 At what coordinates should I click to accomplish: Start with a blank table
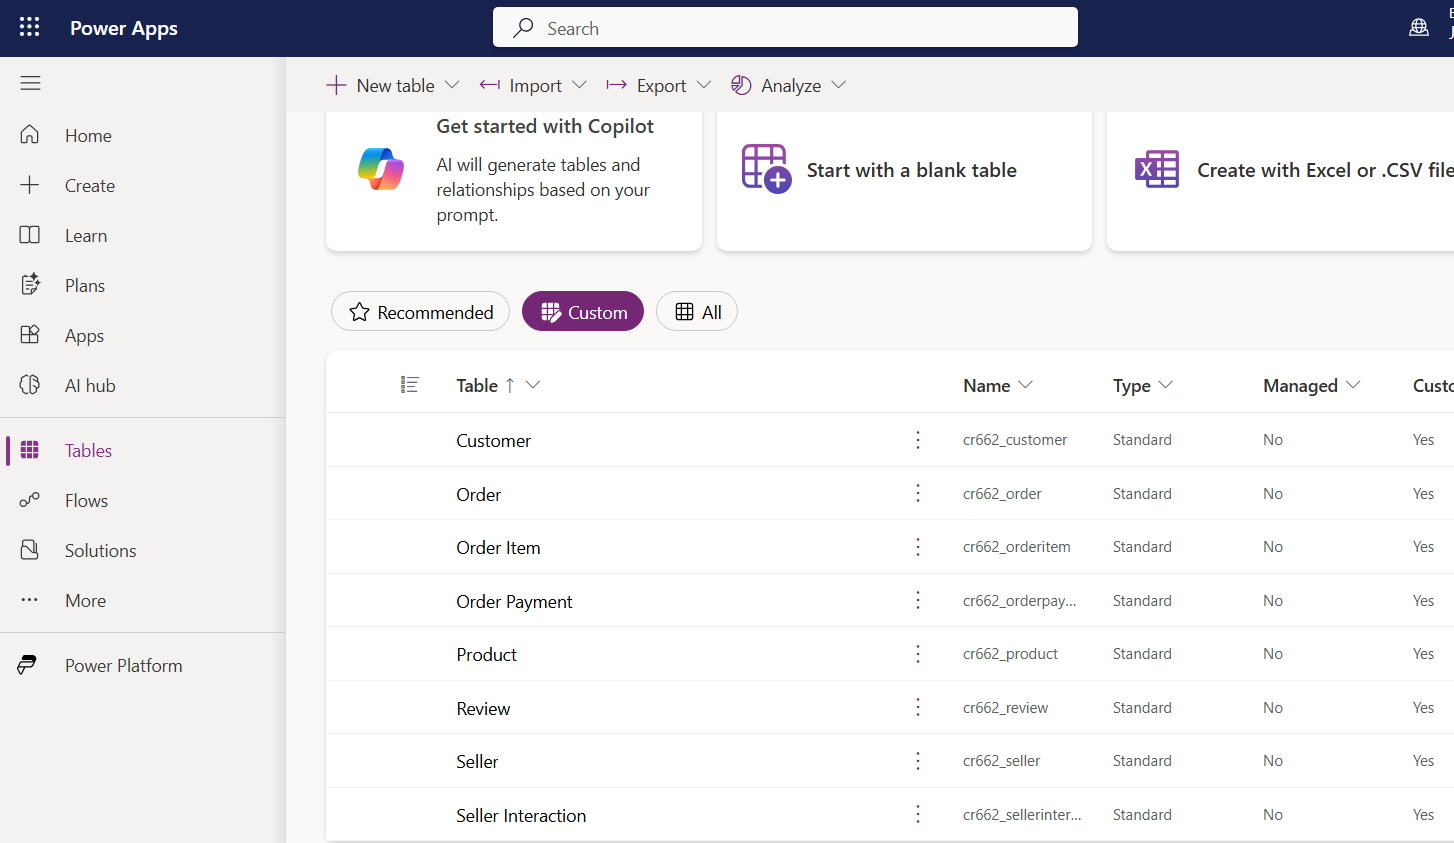click(x=904, y=171)
